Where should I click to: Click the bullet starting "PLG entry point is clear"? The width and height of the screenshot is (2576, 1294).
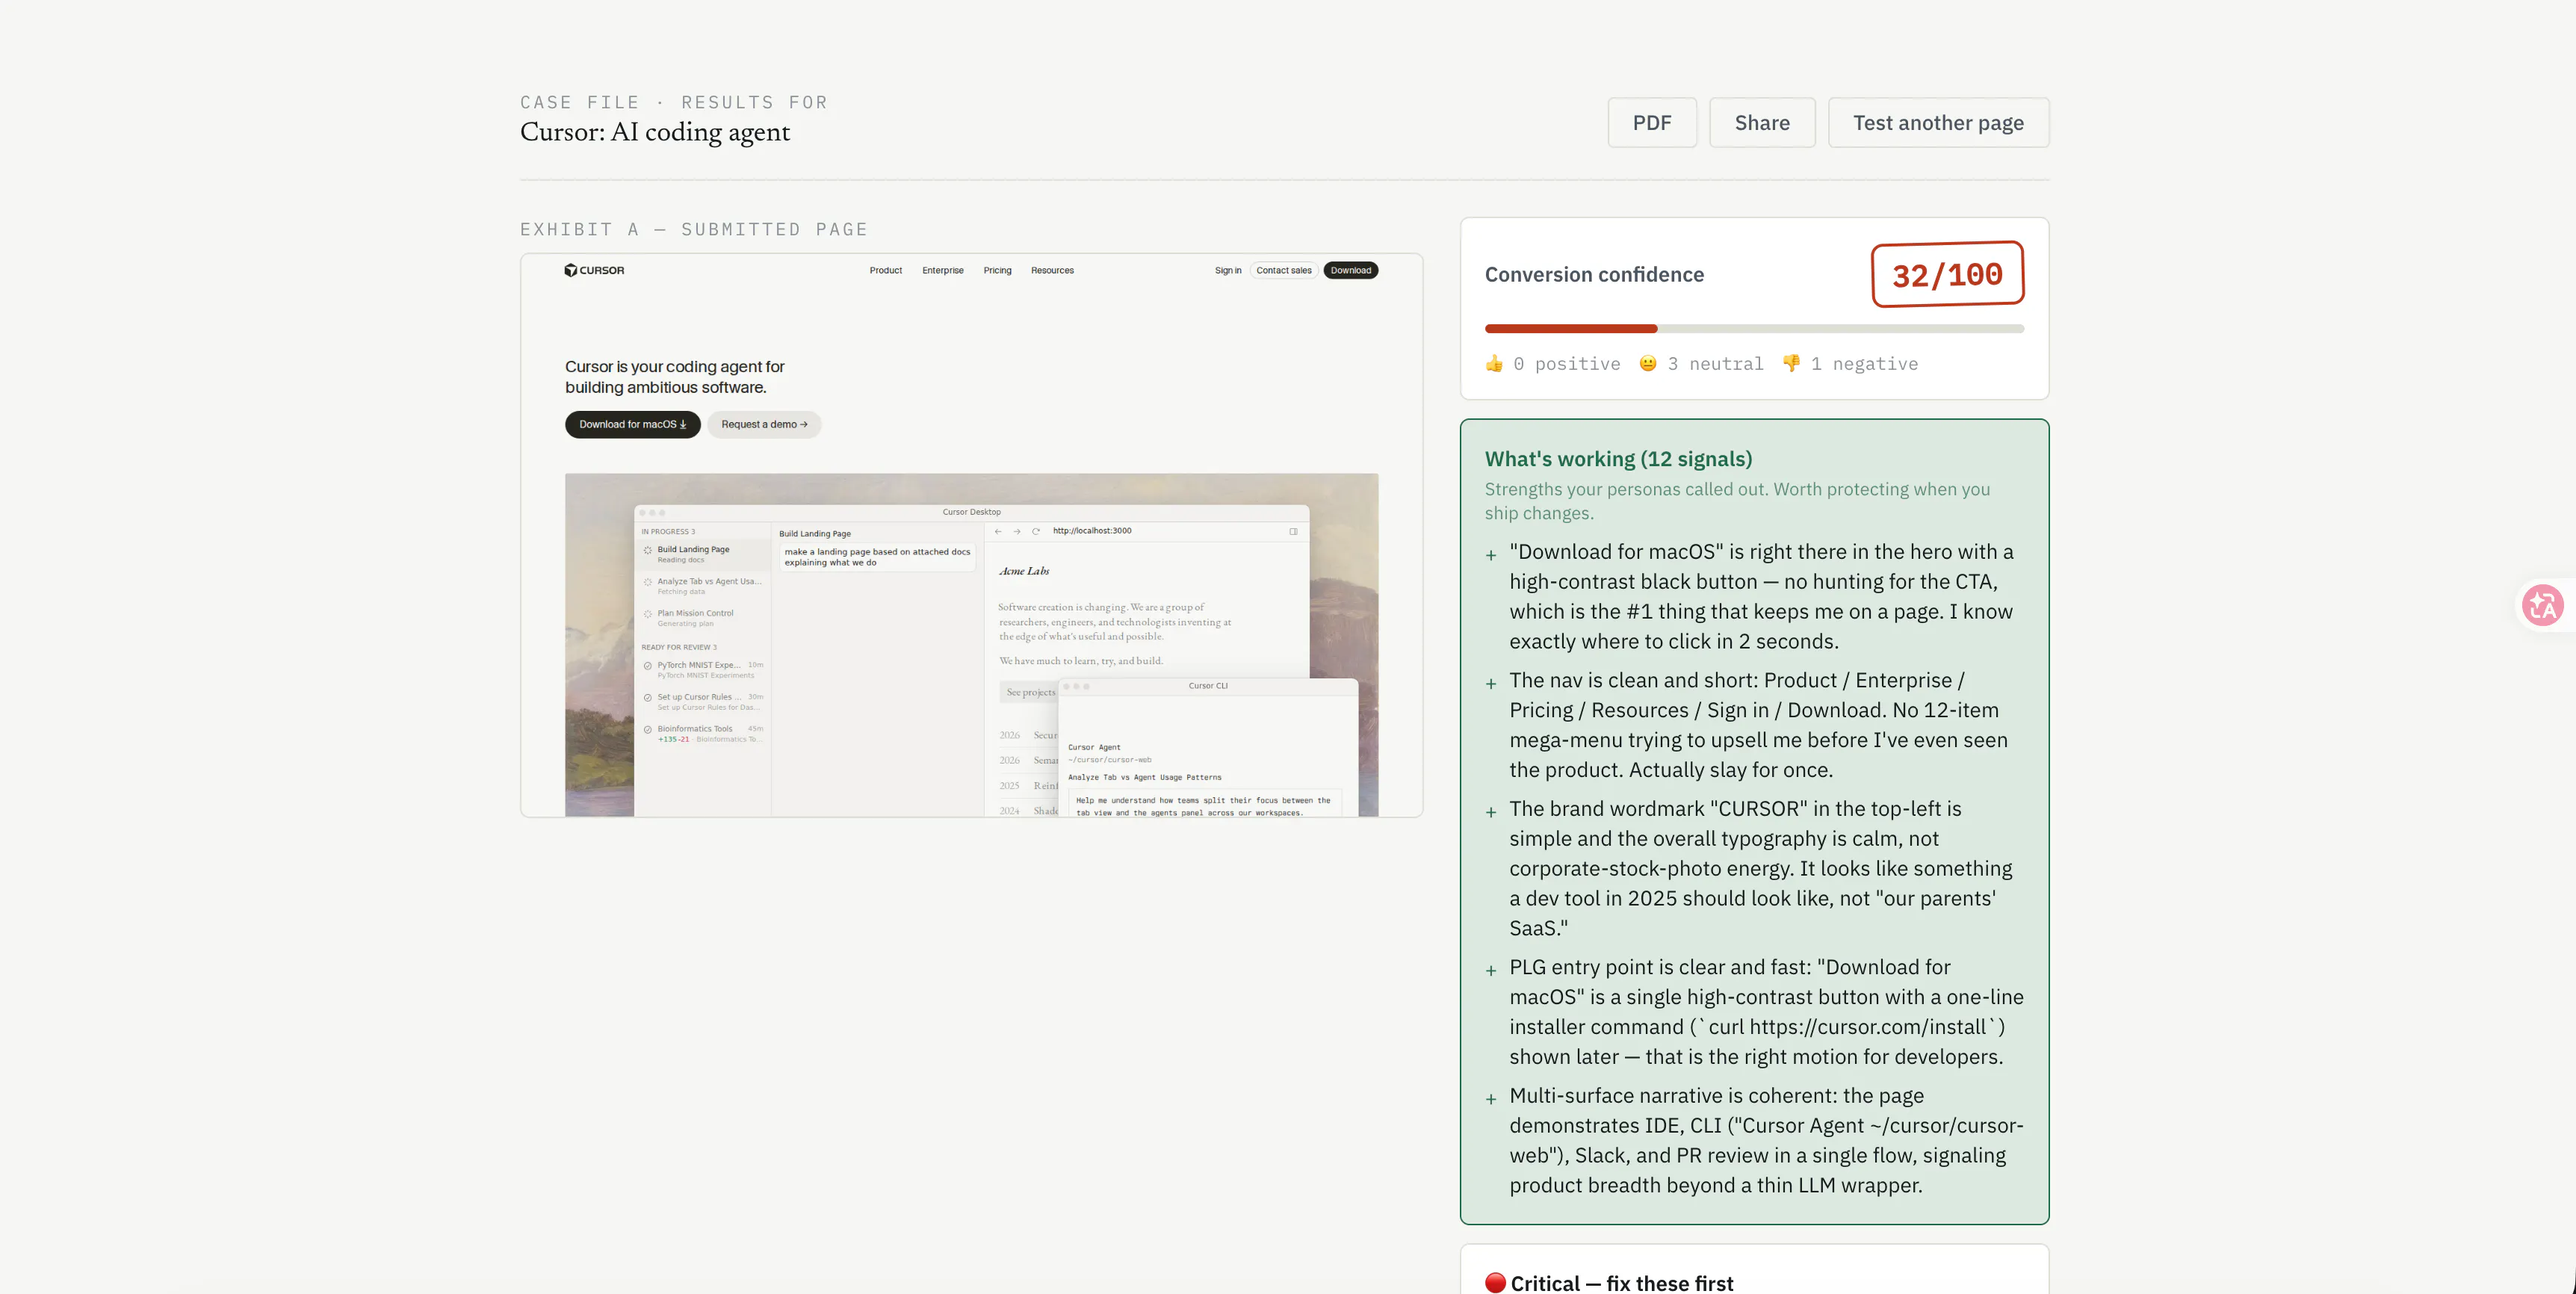1755,1012
